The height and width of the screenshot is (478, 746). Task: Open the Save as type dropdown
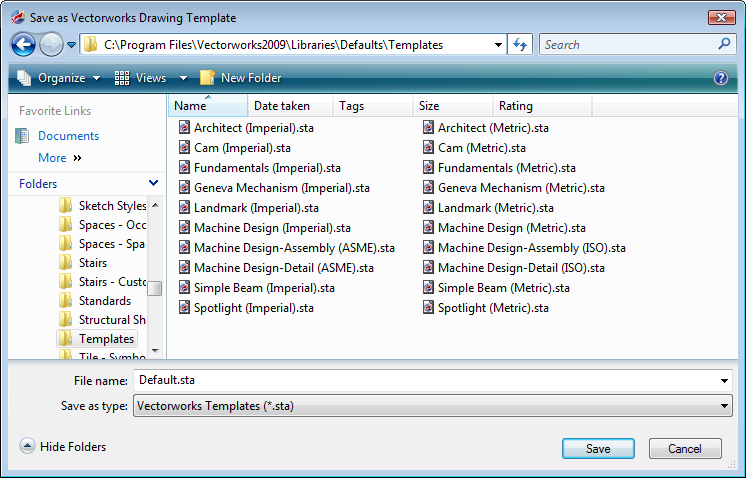pos(724,406)
